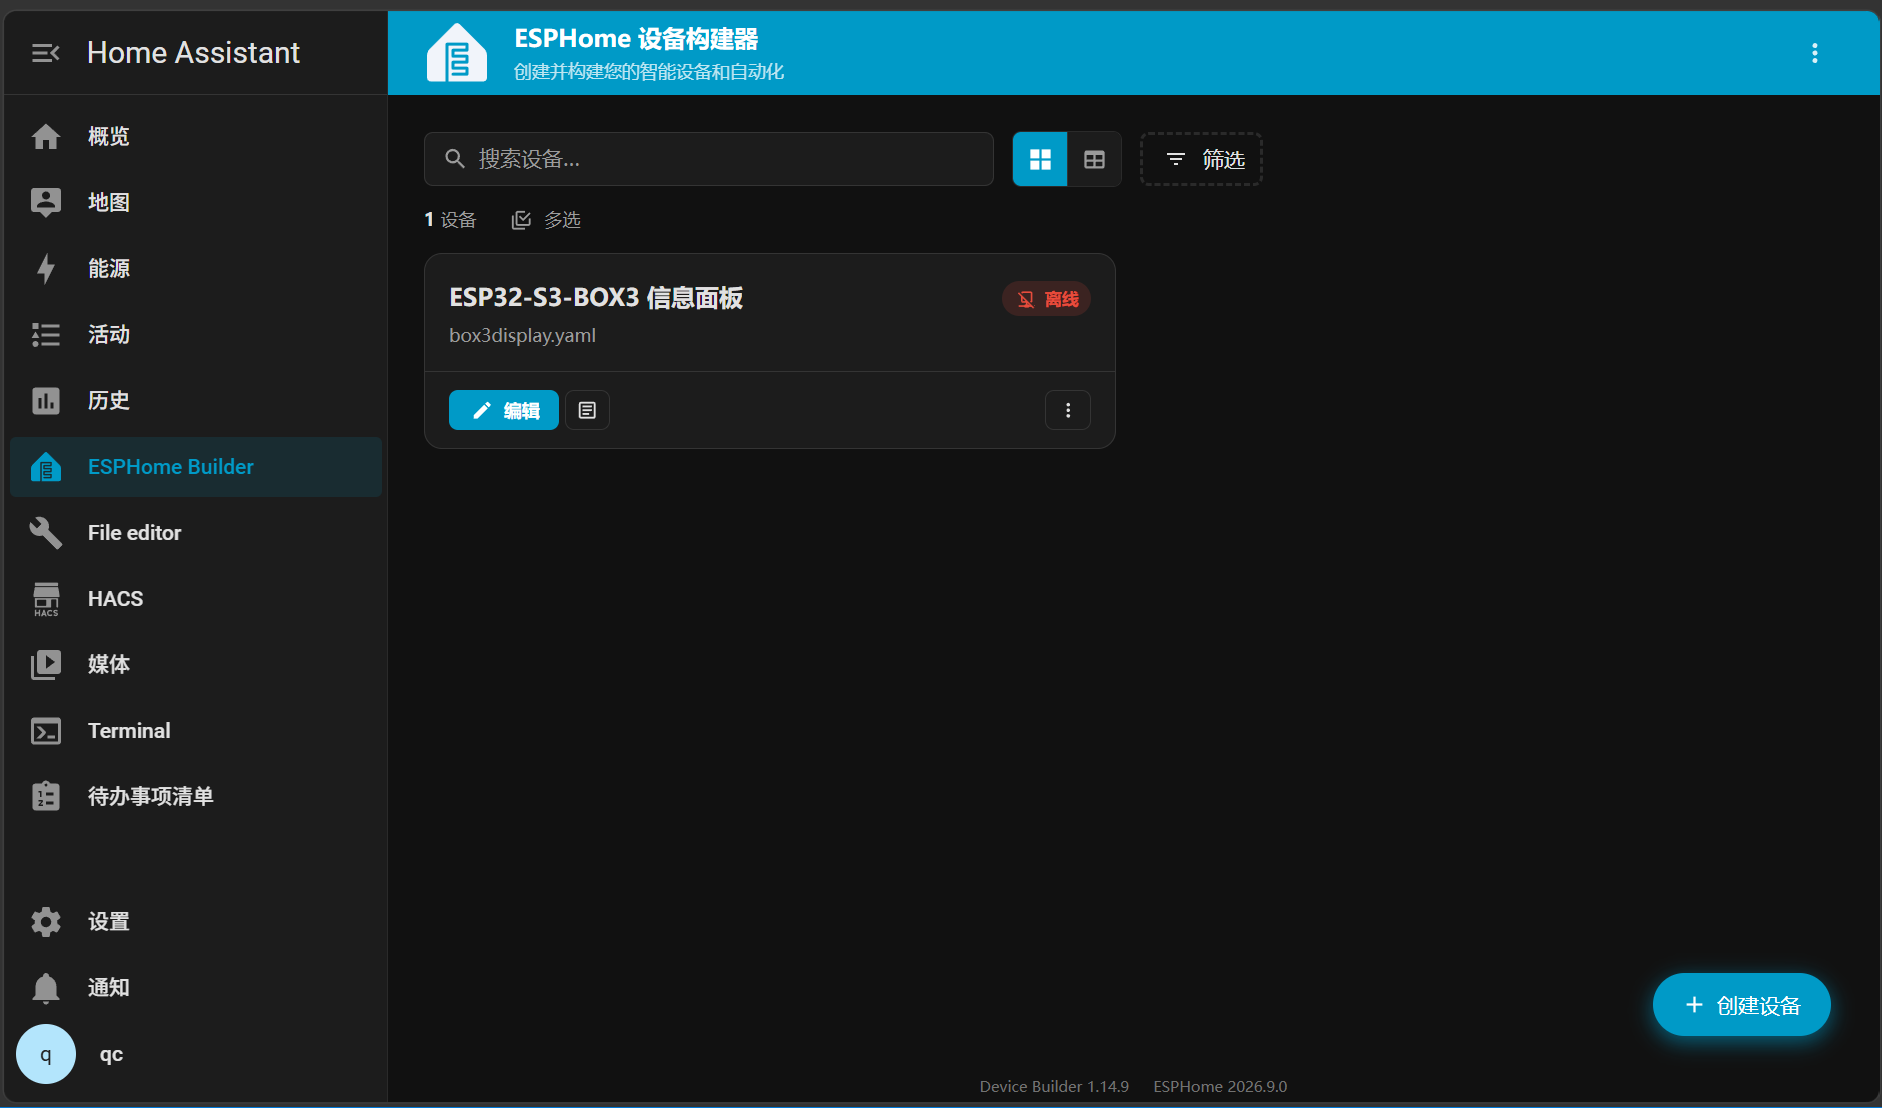This screenshot has width=1882, height=1108.
Task: Open the 筛选 filter options
Action: tap(1202, 159)
